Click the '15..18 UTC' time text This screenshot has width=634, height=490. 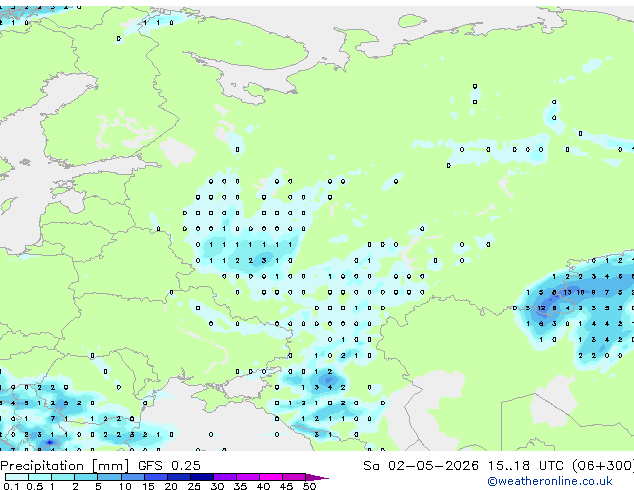pyautogui.click(x=525, y=466)
